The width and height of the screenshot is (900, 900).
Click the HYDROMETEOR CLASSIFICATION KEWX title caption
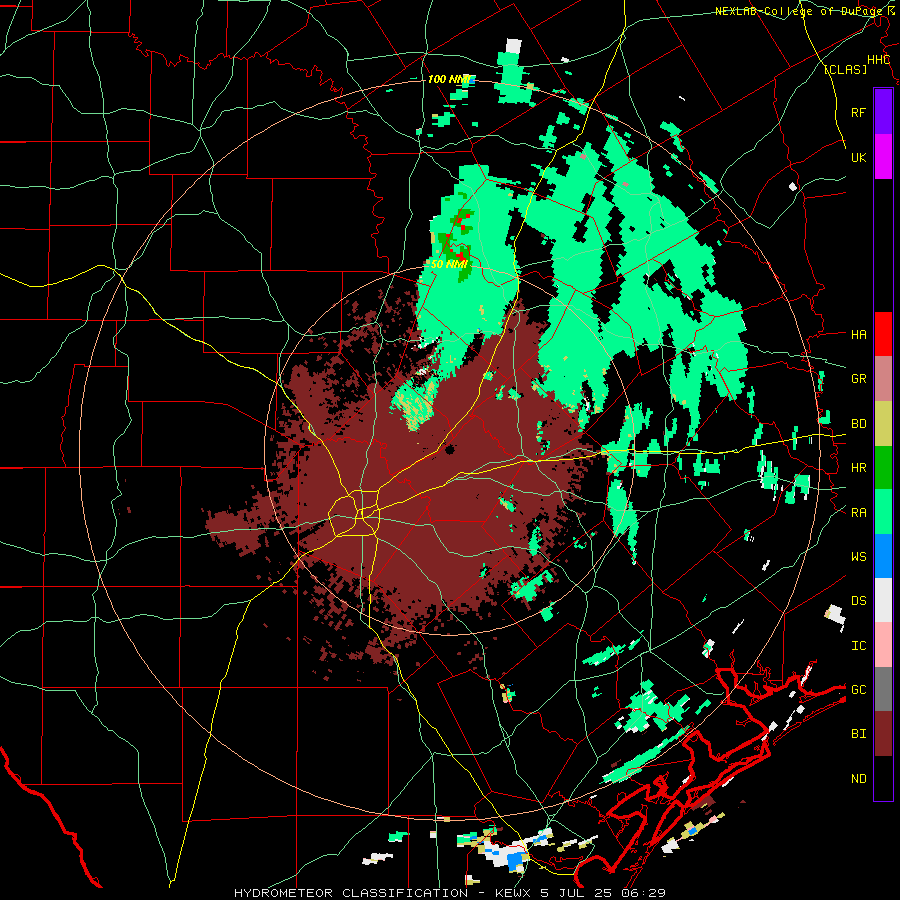(x=450, y=893)
